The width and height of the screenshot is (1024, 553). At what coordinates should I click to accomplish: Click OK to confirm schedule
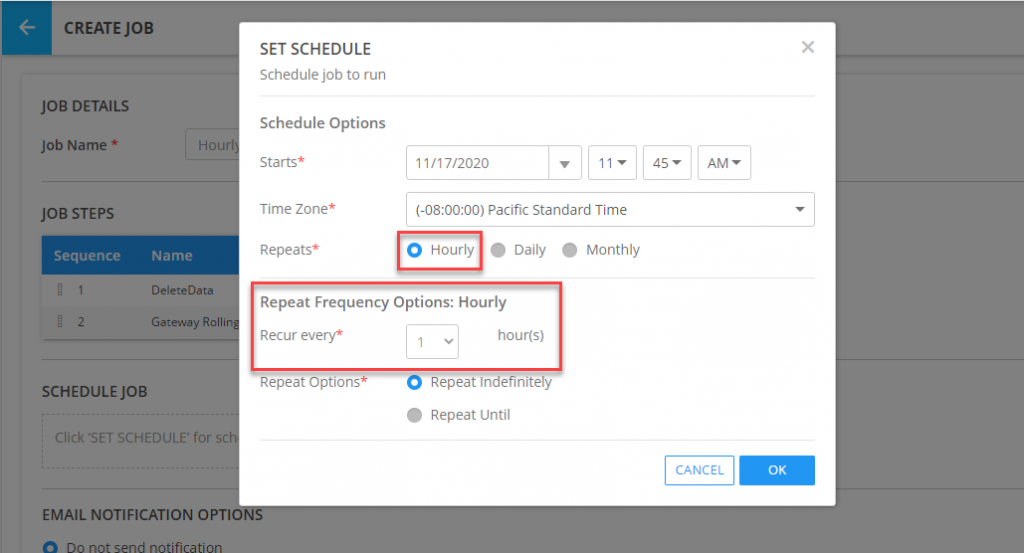(x=777, y=470)
